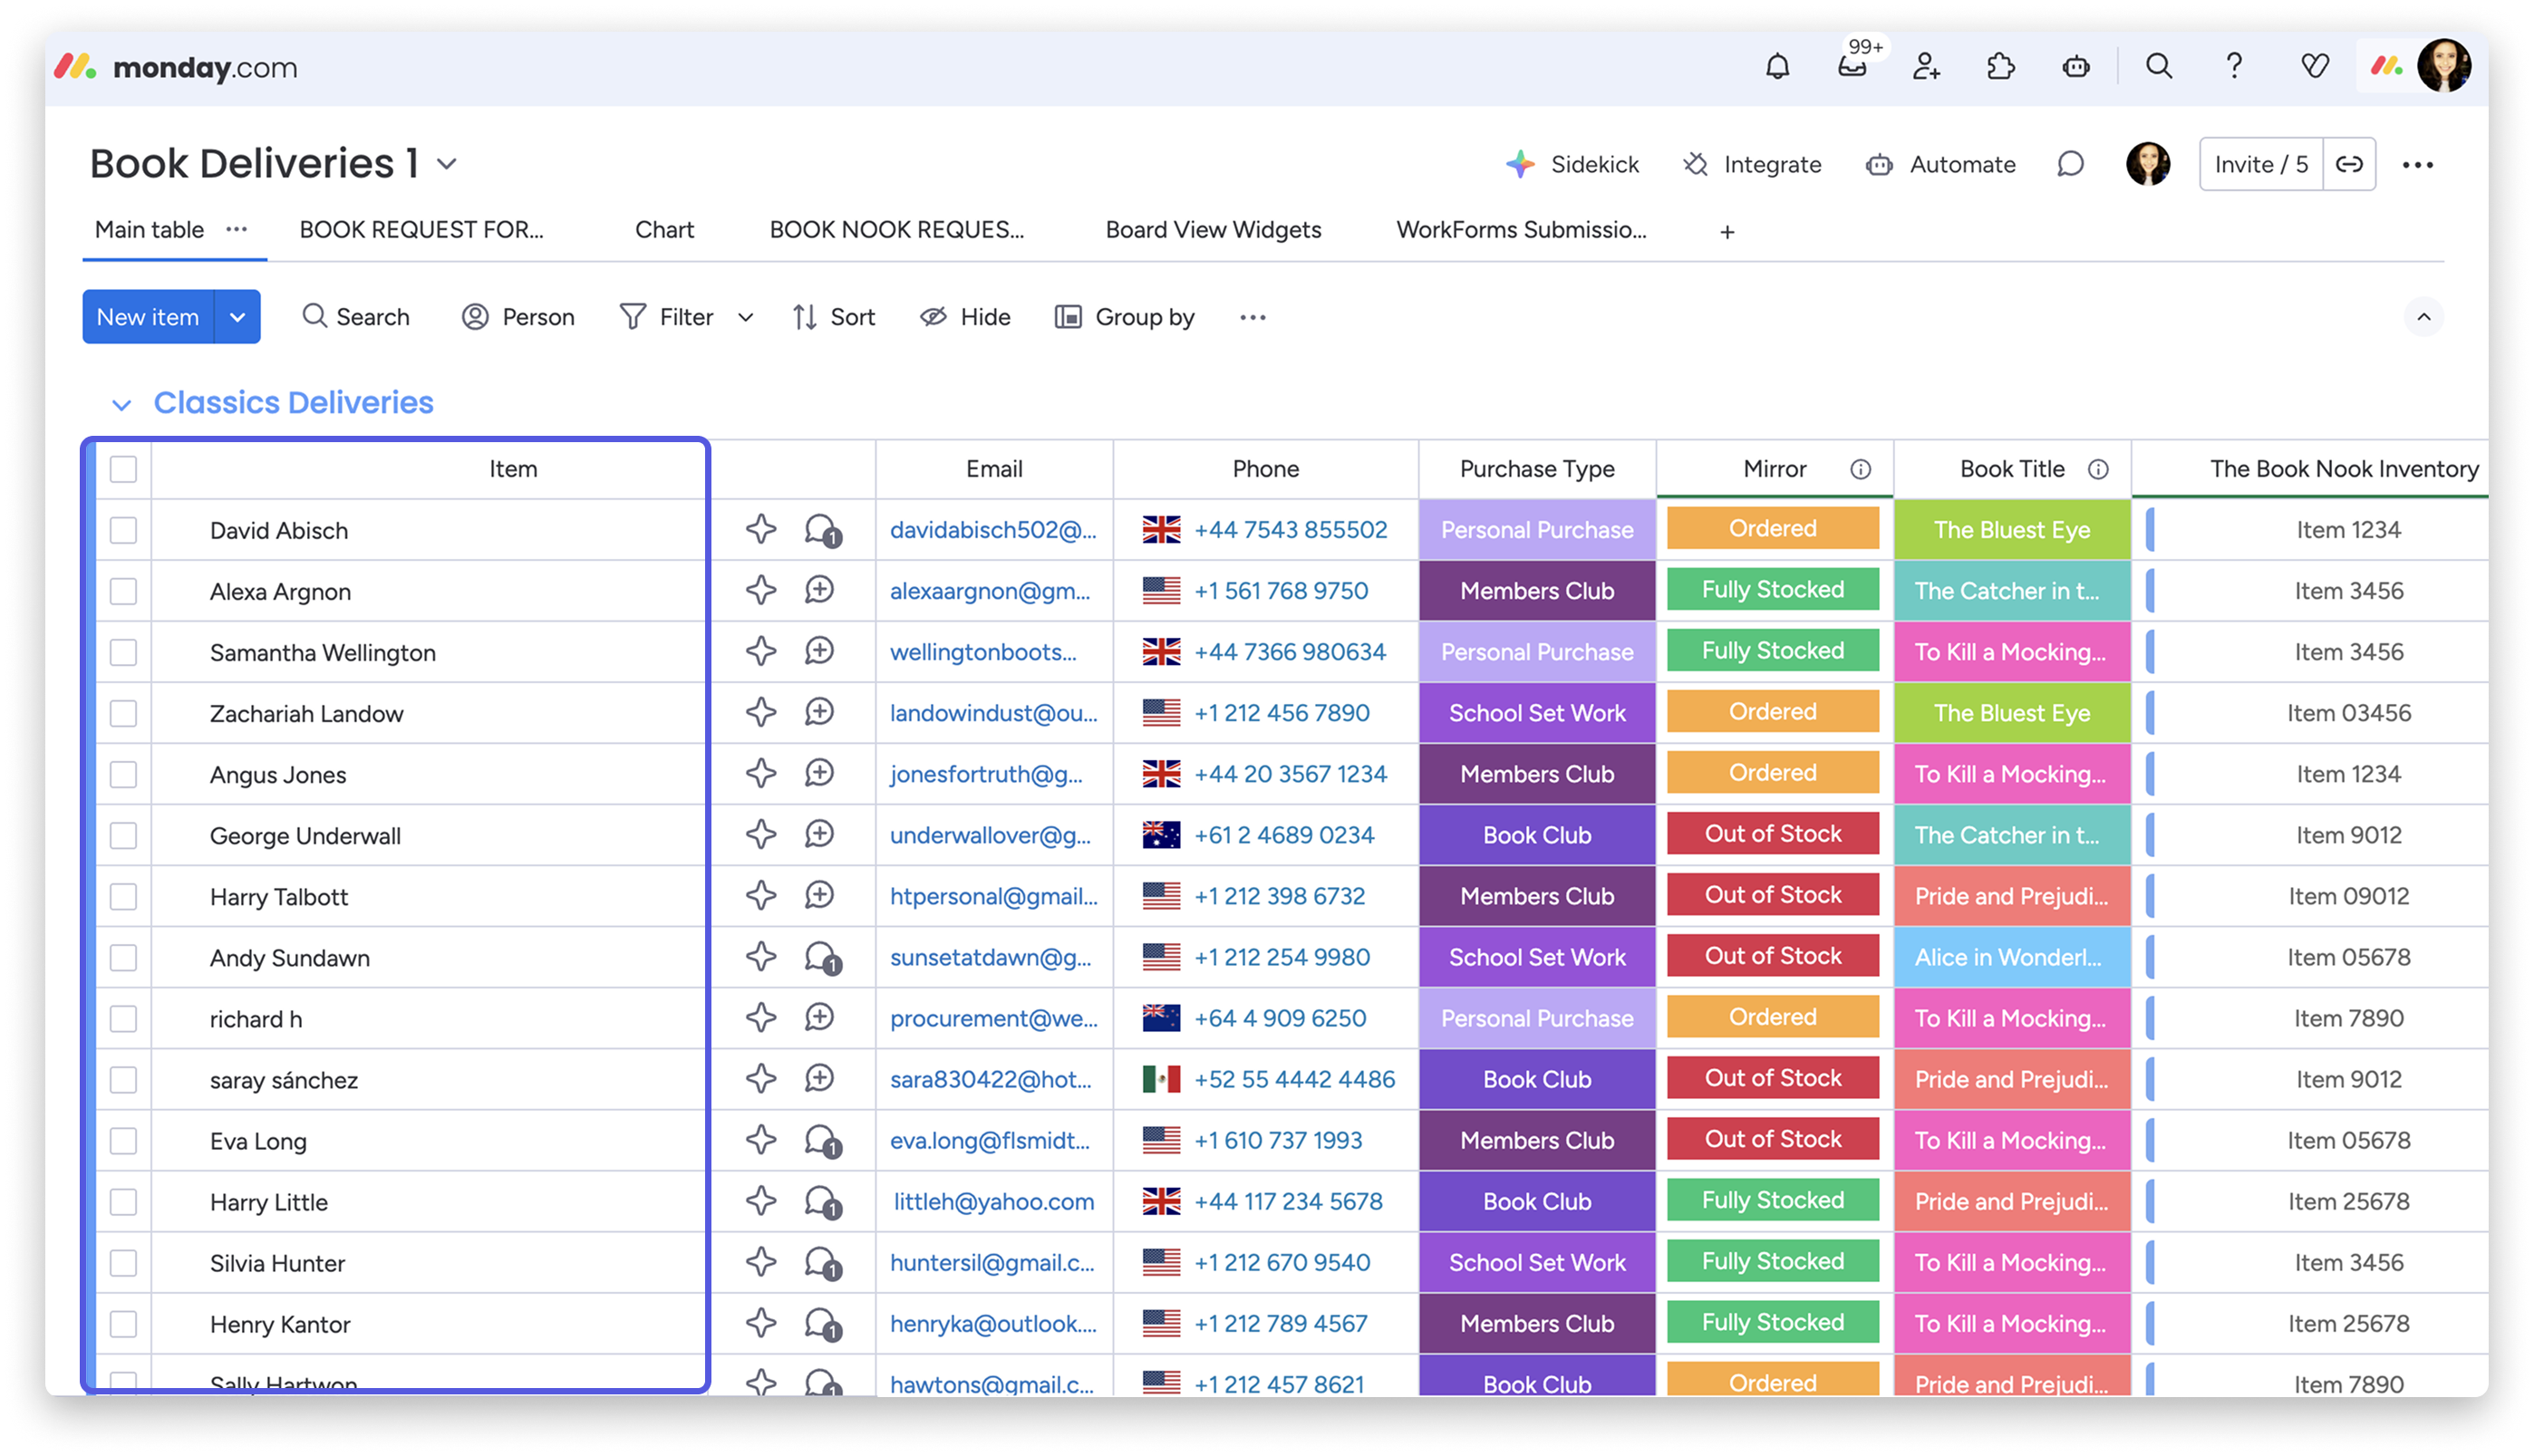The image size is (2534, 1456).
Task: Open the Book Deliveries 1 board dropdown
Action: (x=447, y=164)
